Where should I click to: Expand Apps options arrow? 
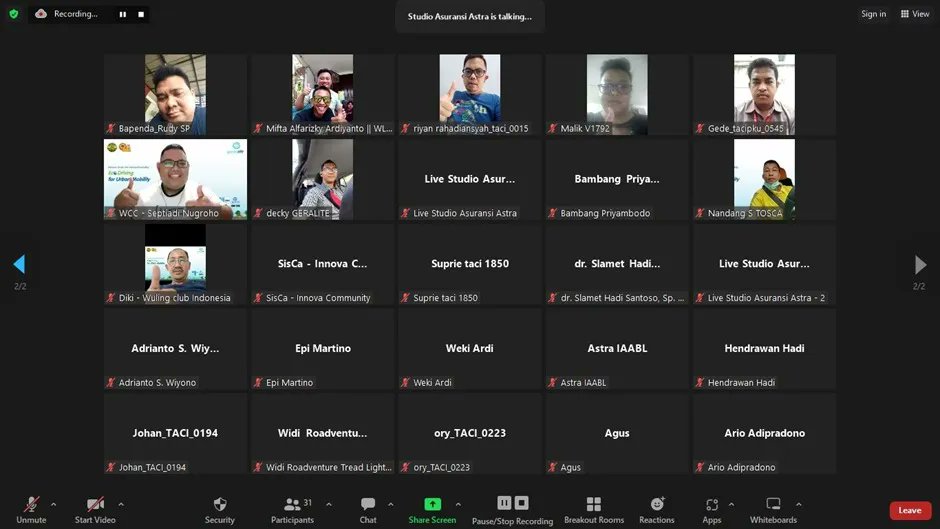731,504
